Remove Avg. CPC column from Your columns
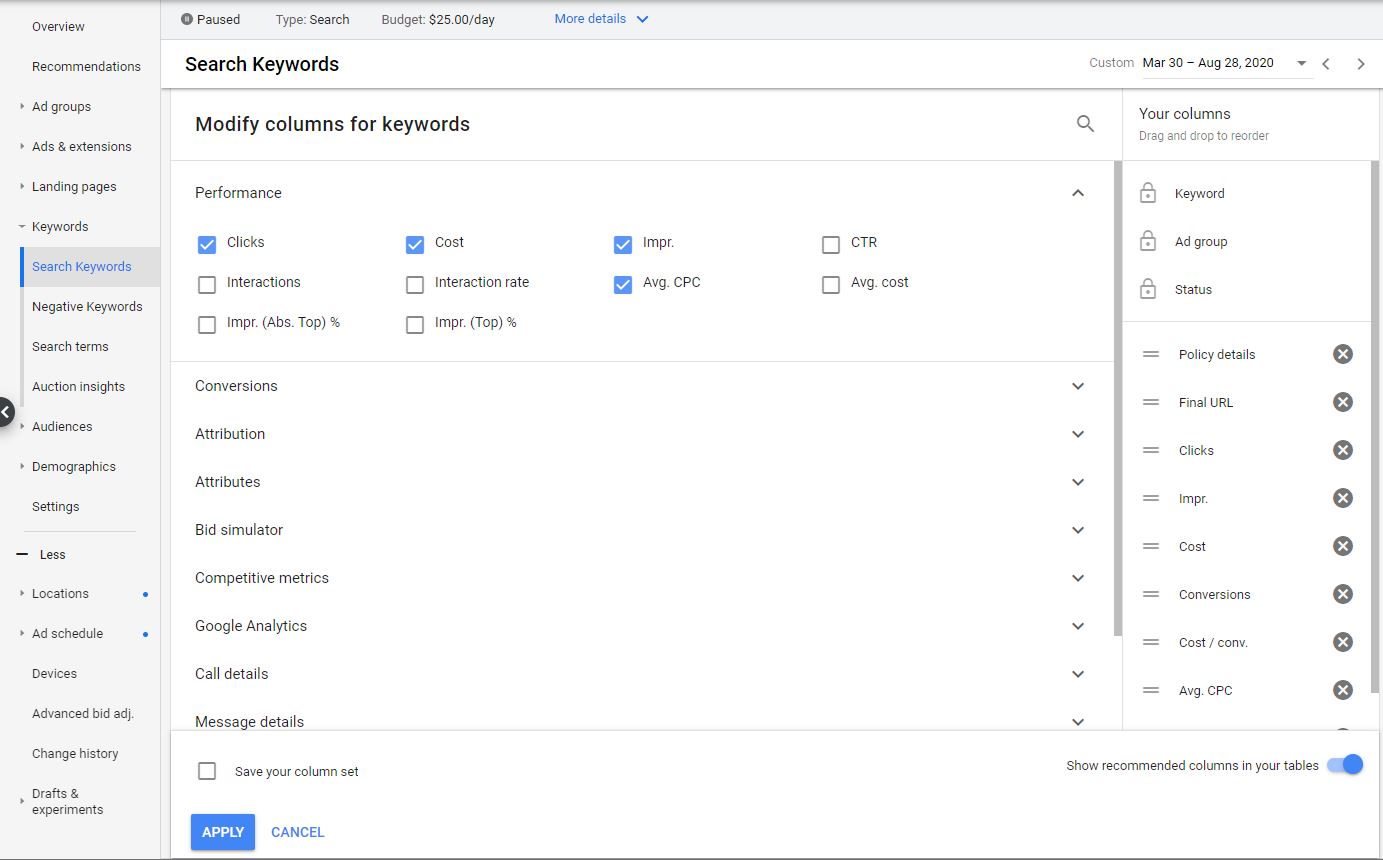The height and width of the screenshot is (860, 1383). coord(1343,690)
